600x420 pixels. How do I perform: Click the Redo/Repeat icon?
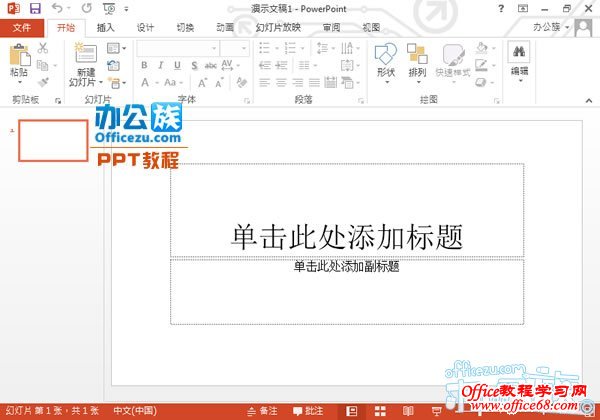coord(87,8)
